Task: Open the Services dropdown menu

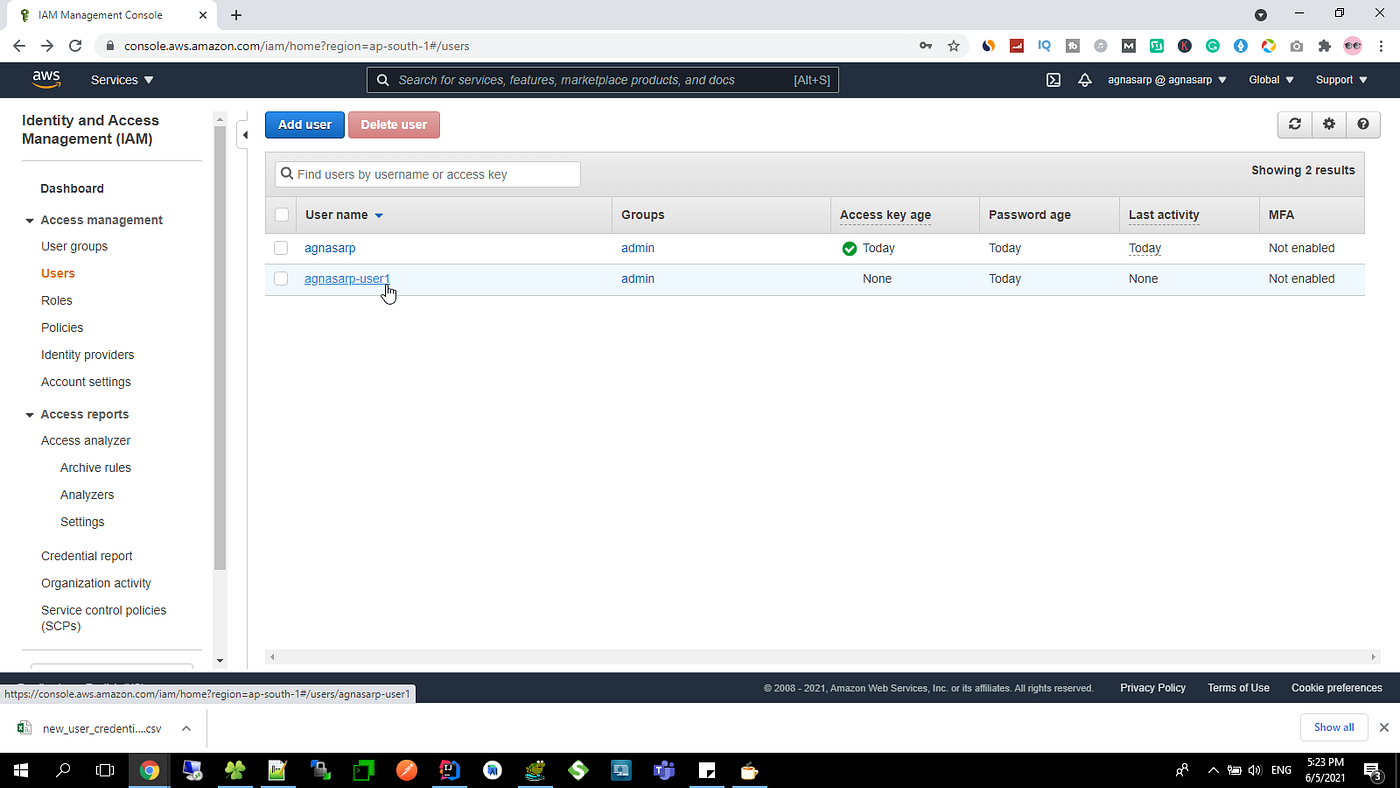Action: (122, 80)
